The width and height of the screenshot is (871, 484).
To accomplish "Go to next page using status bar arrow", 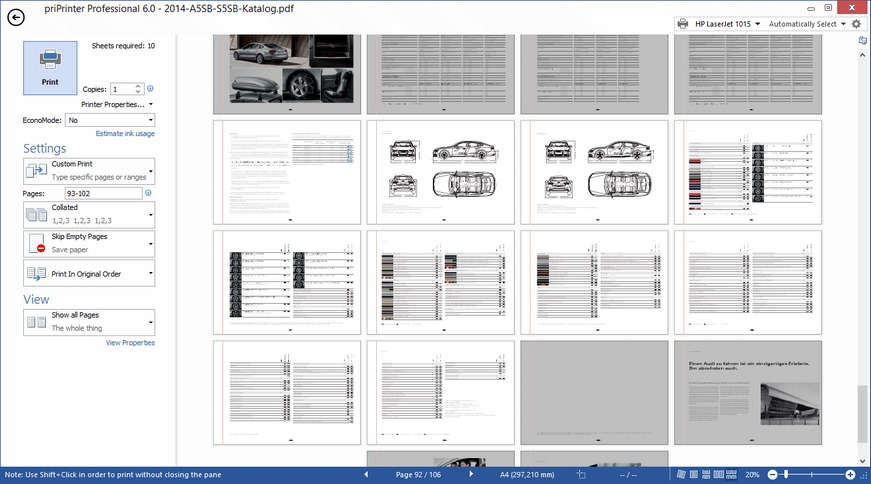I will click(x=470, y=474).
